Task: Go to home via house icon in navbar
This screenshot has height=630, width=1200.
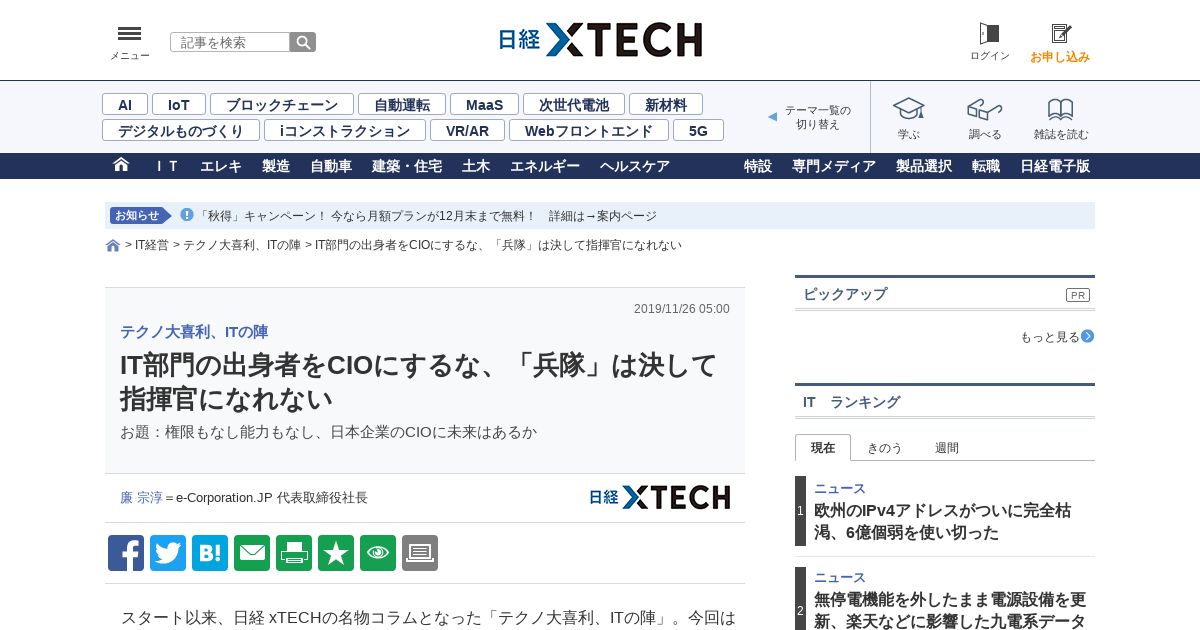Action: coord(121,165)
